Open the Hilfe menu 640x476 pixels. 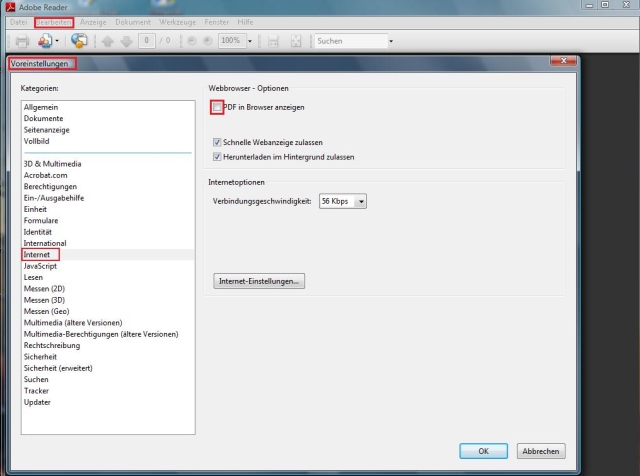coord(245,22)
